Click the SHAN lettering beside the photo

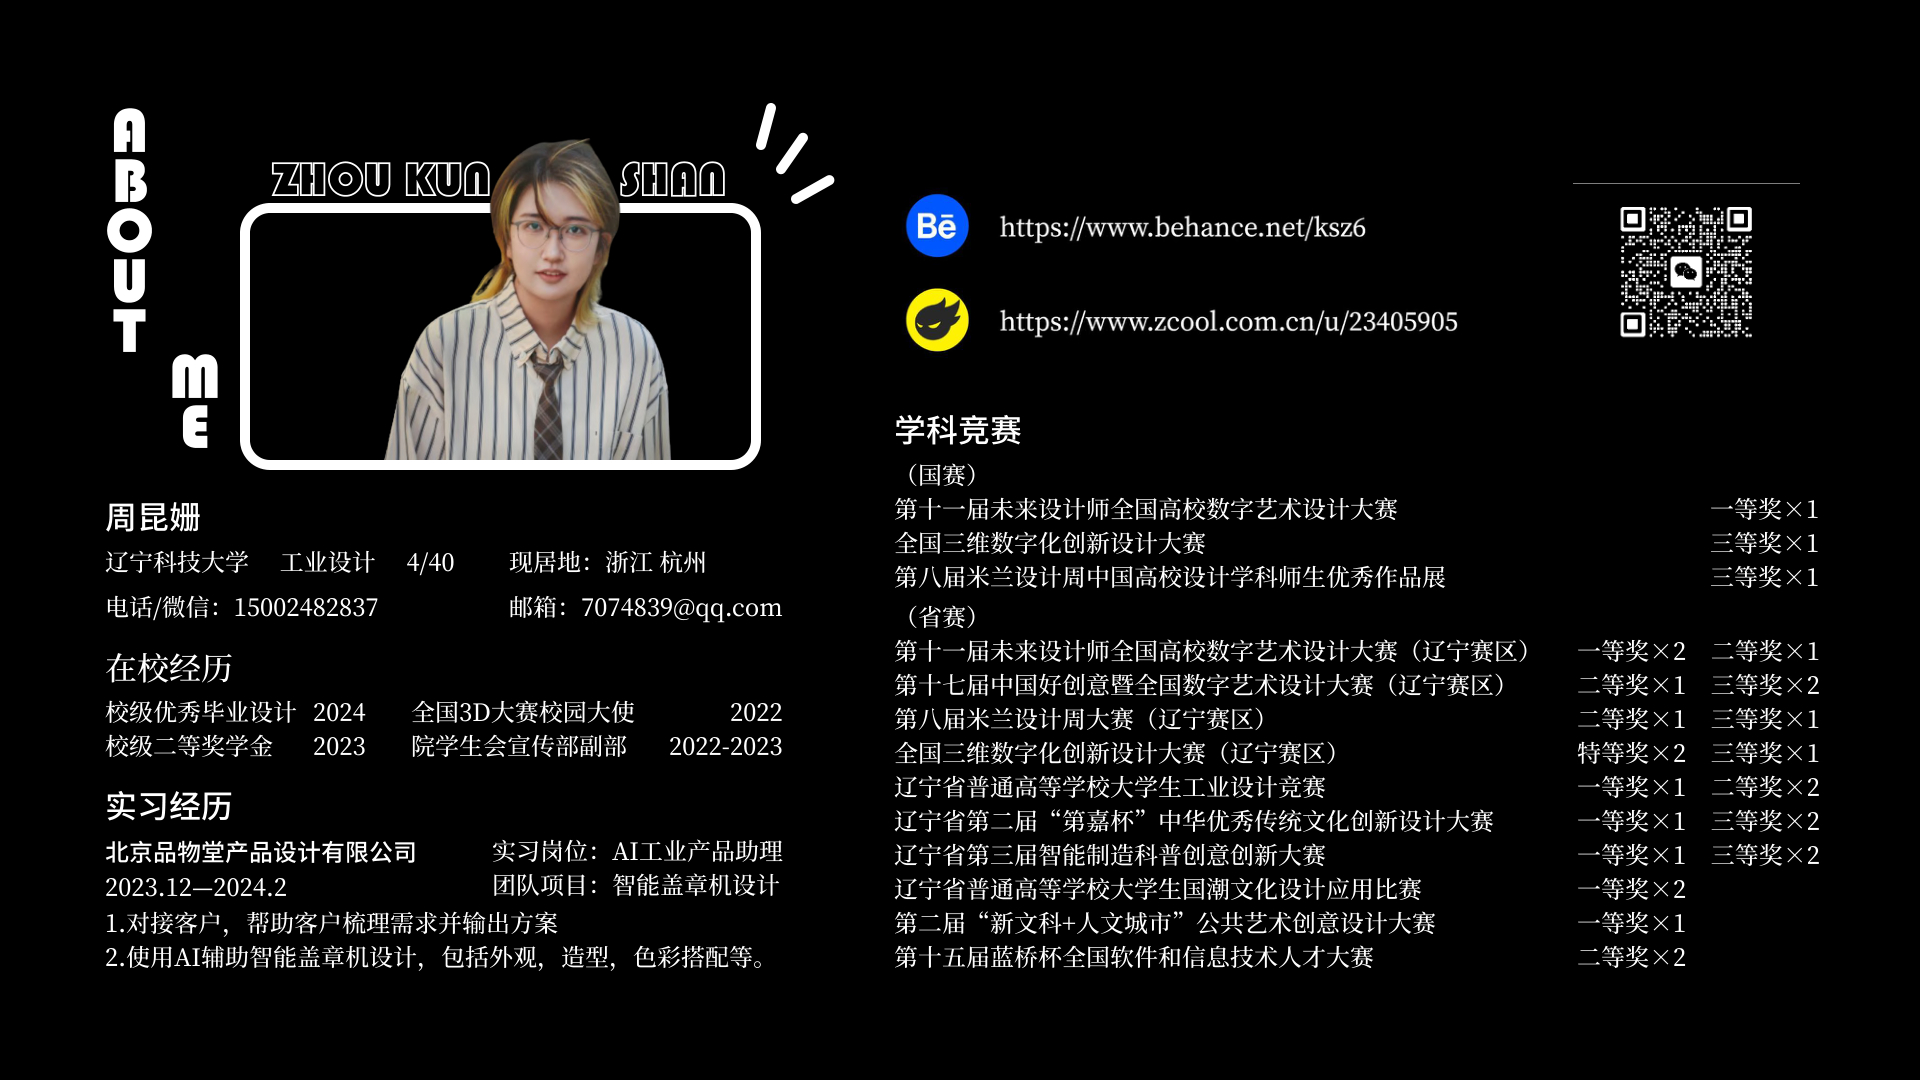pos(672,180)
